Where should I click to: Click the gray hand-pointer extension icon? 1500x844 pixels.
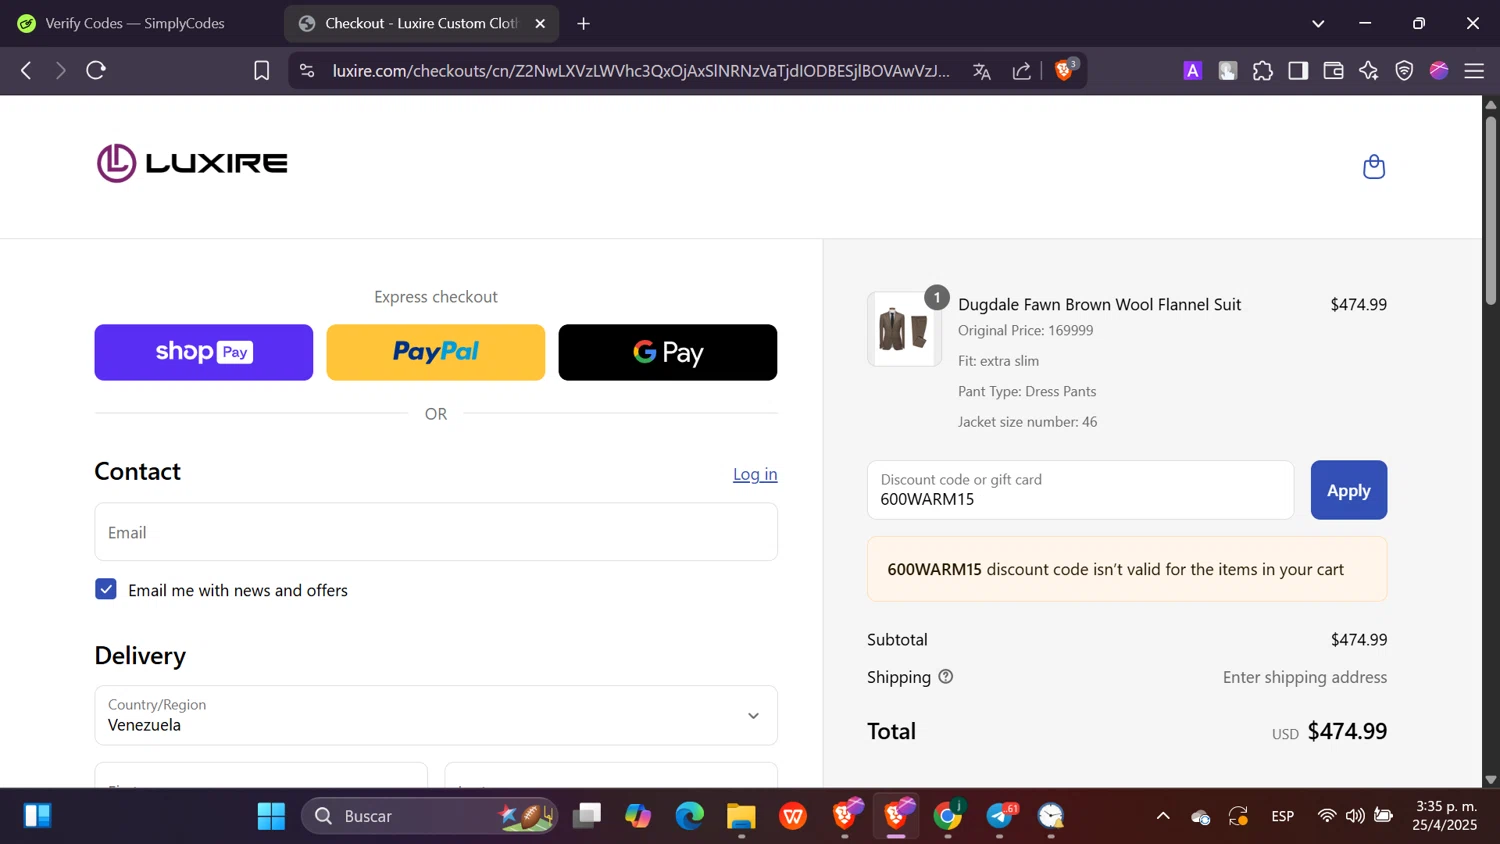[x=1228, y=70]
